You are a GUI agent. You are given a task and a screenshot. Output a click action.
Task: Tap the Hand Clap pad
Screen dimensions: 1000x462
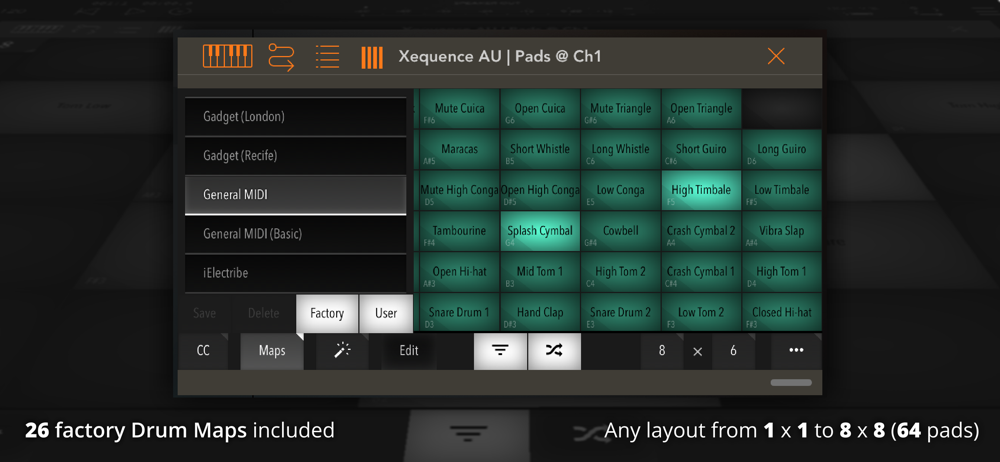[x=540, y=312]
